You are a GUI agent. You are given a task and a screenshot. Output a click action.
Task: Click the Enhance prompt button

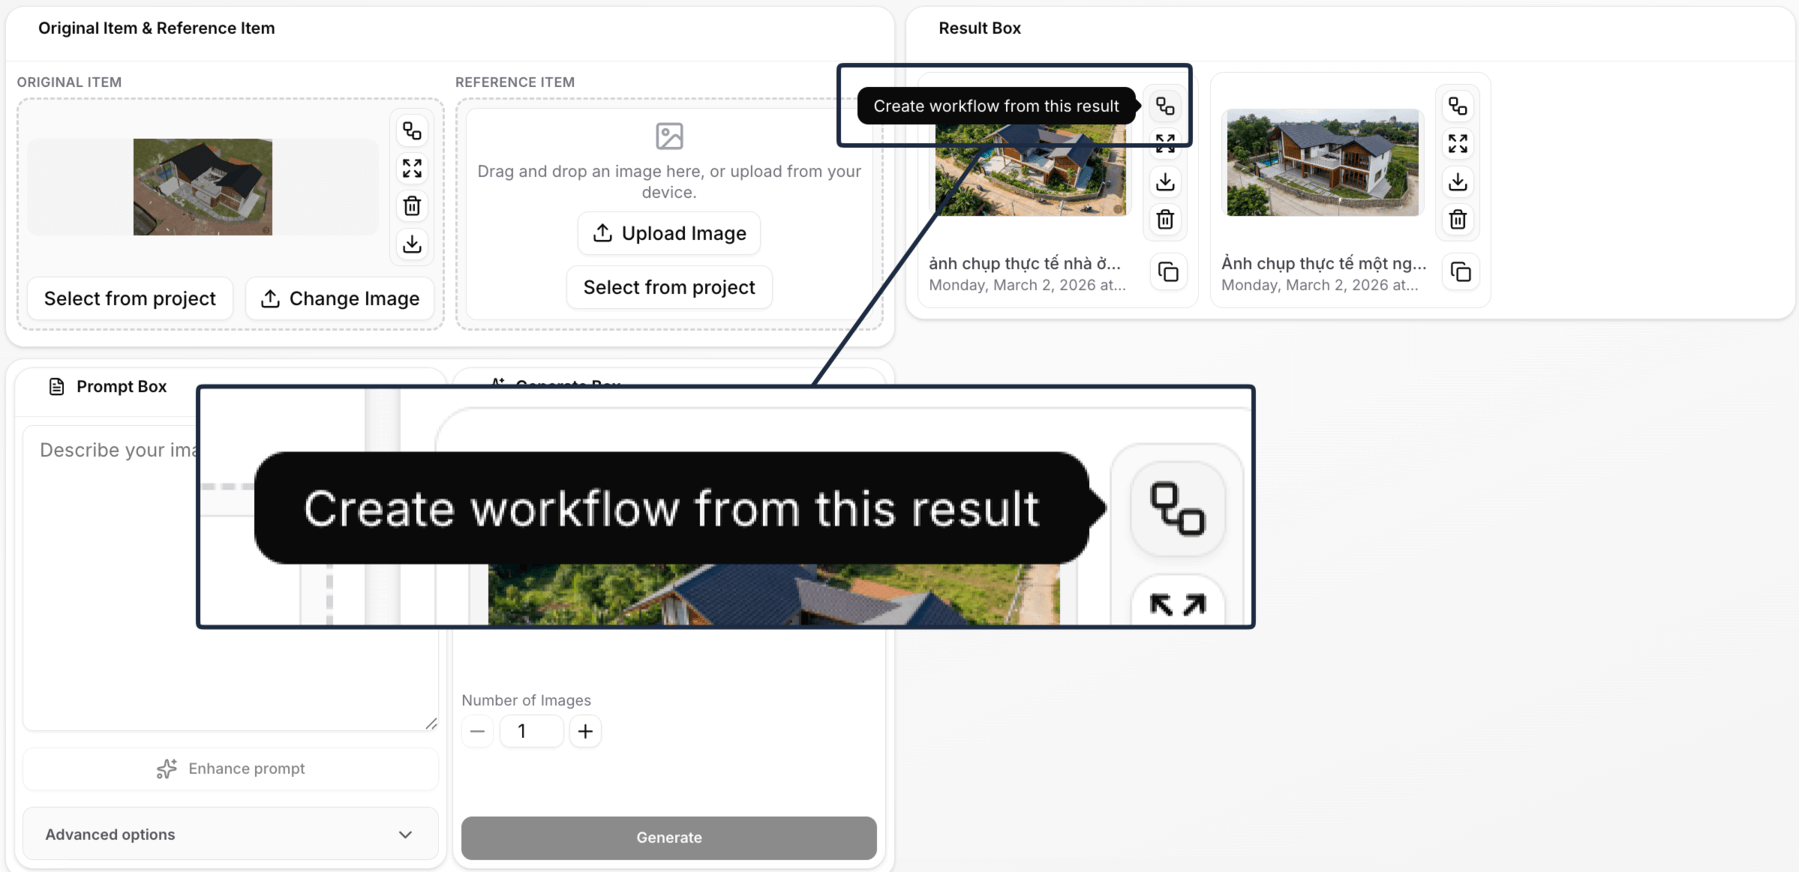point(231,768)
